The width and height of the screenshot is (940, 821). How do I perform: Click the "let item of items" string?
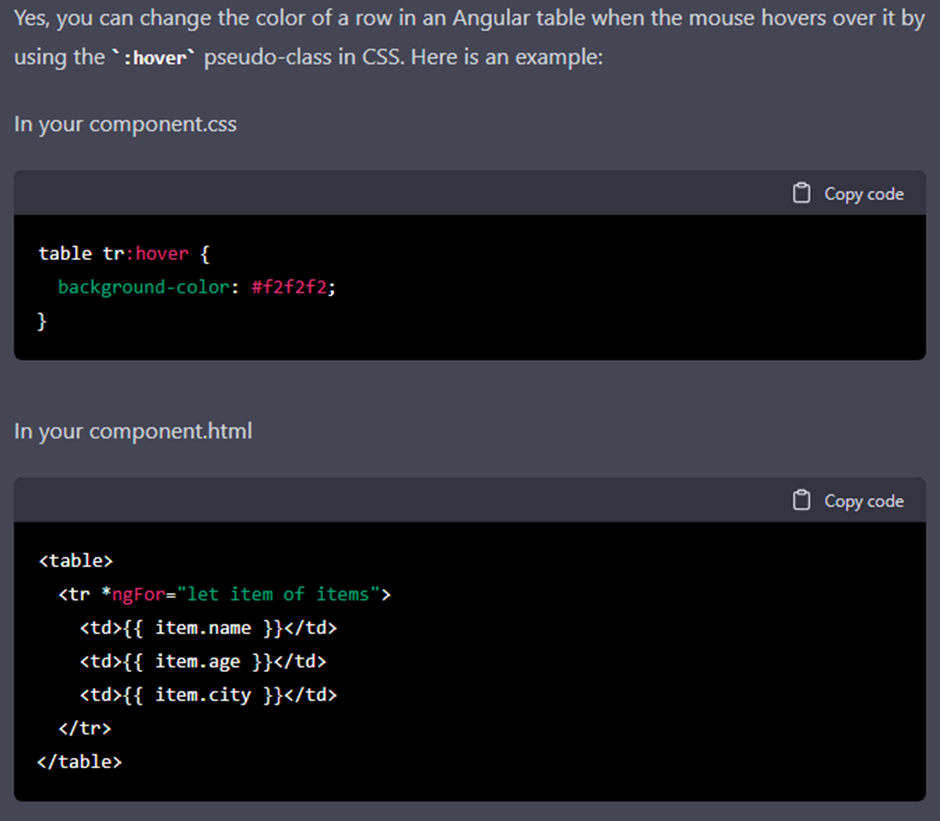275,594
